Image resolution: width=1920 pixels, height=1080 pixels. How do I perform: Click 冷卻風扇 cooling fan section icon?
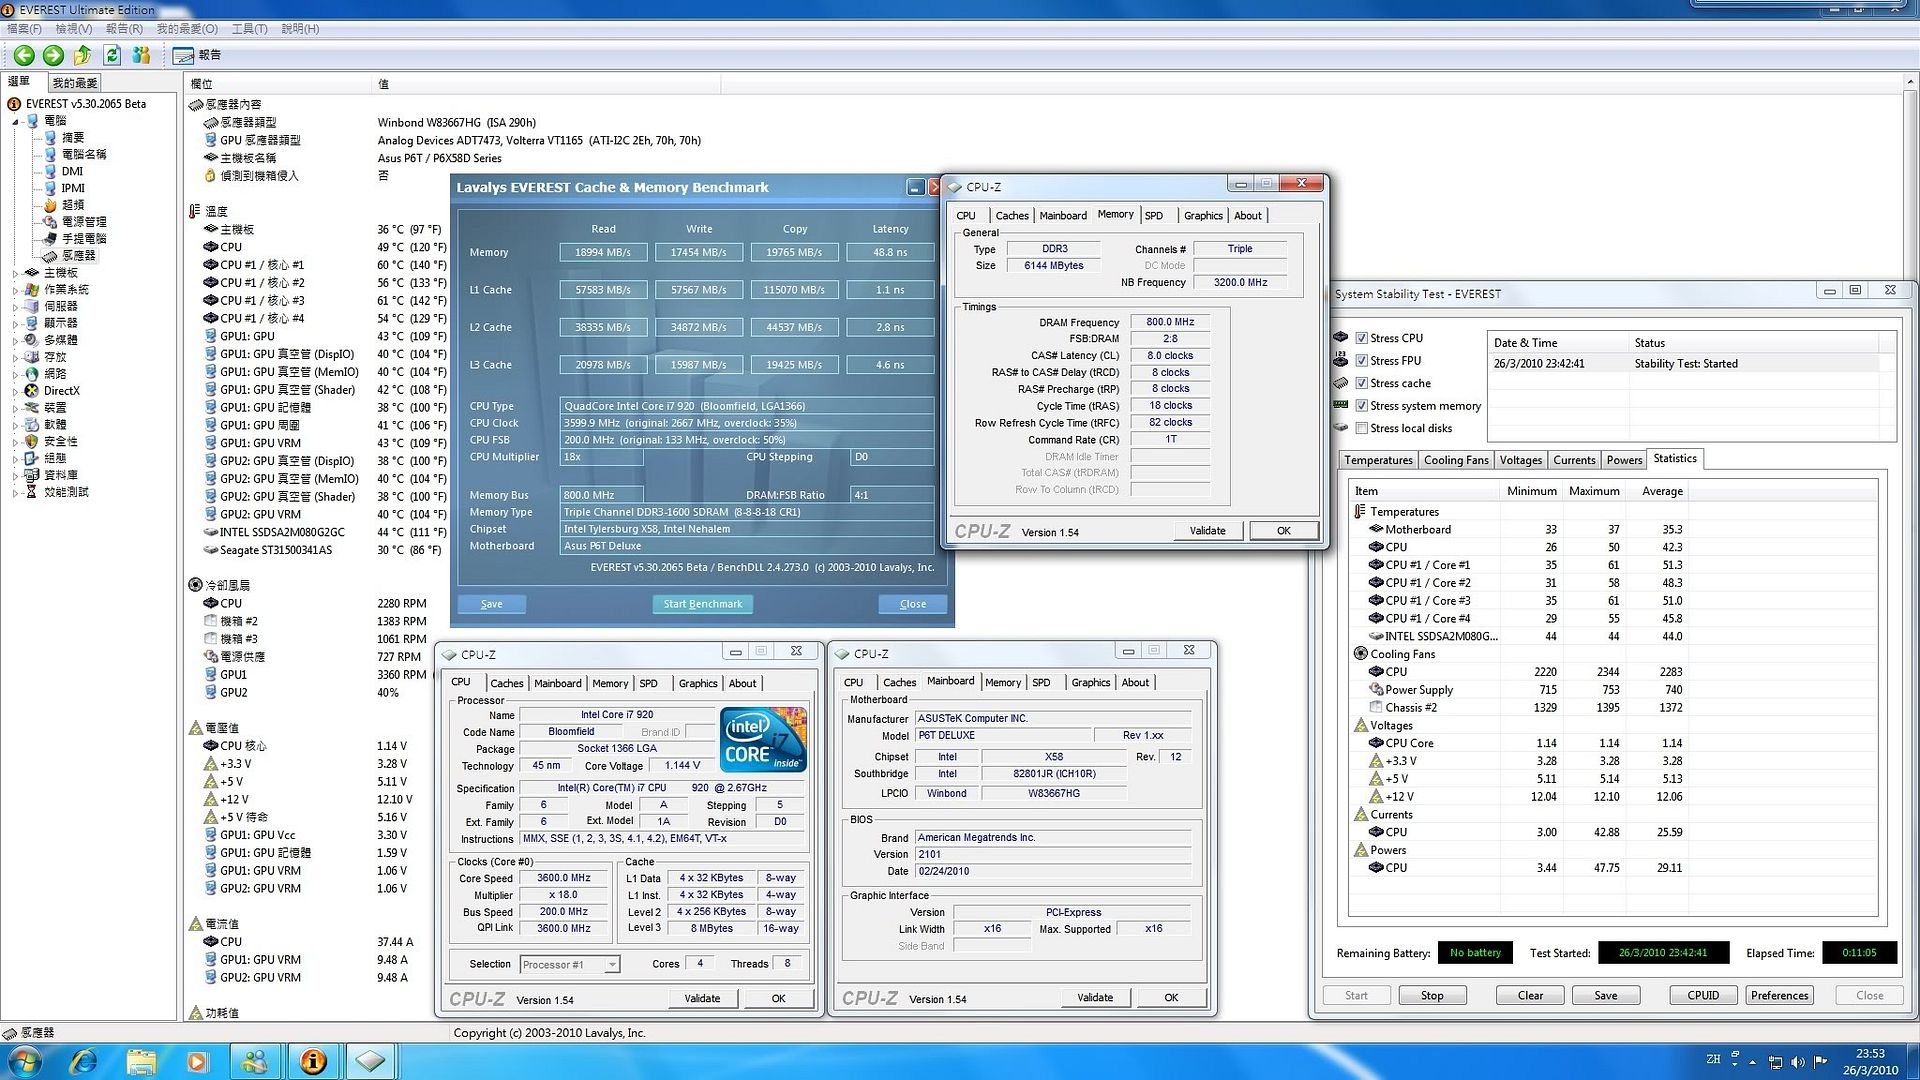click(195, 585)
